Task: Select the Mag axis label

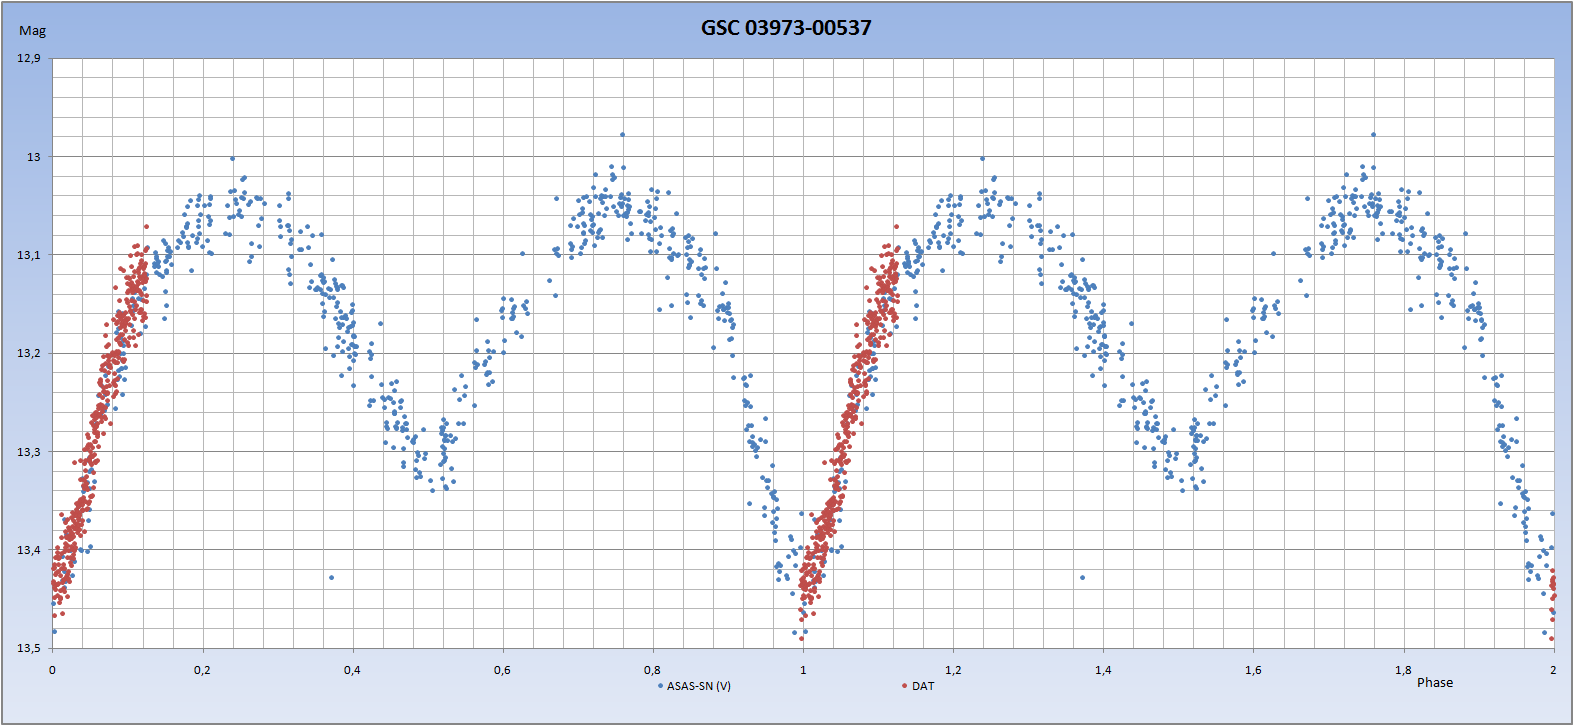Action: coord(32,31)
